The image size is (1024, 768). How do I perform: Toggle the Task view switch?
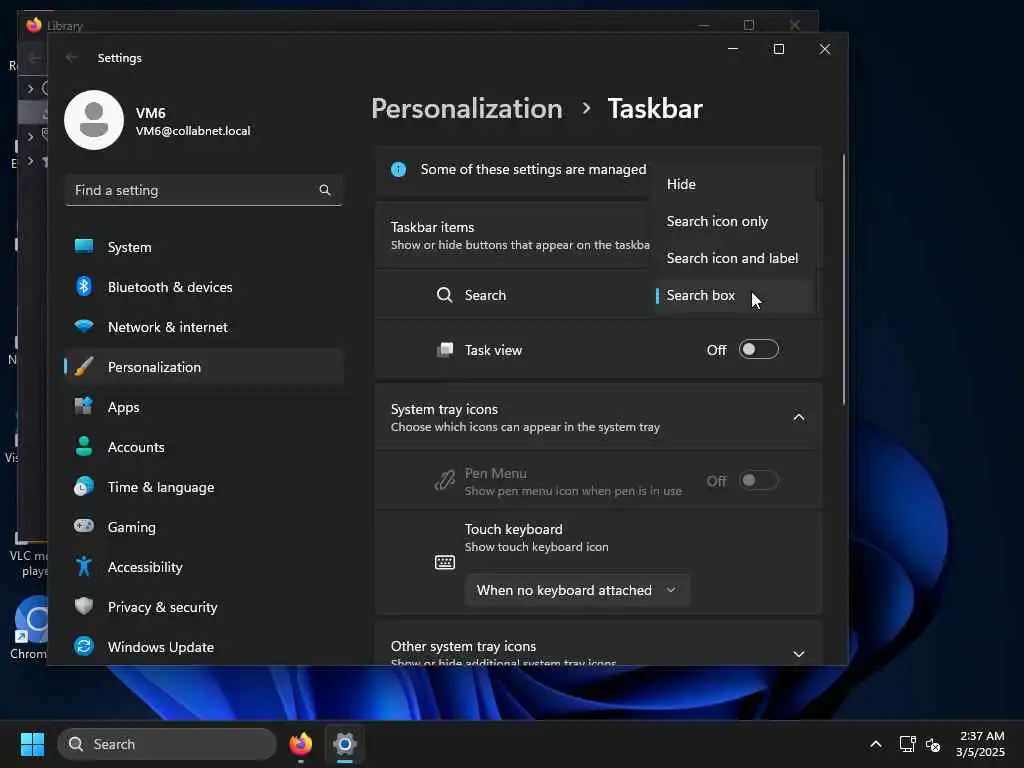758,349
